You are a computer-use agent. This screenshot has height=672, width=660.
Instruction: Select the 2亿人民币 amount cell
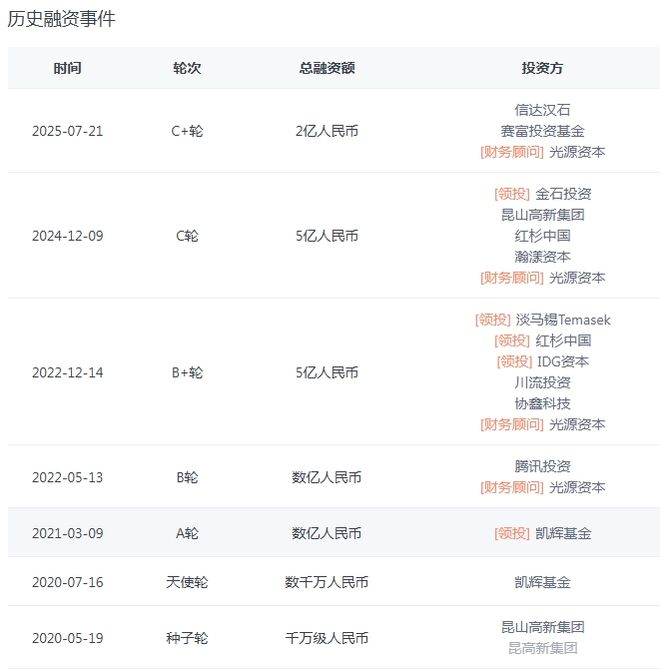(327, 131)
